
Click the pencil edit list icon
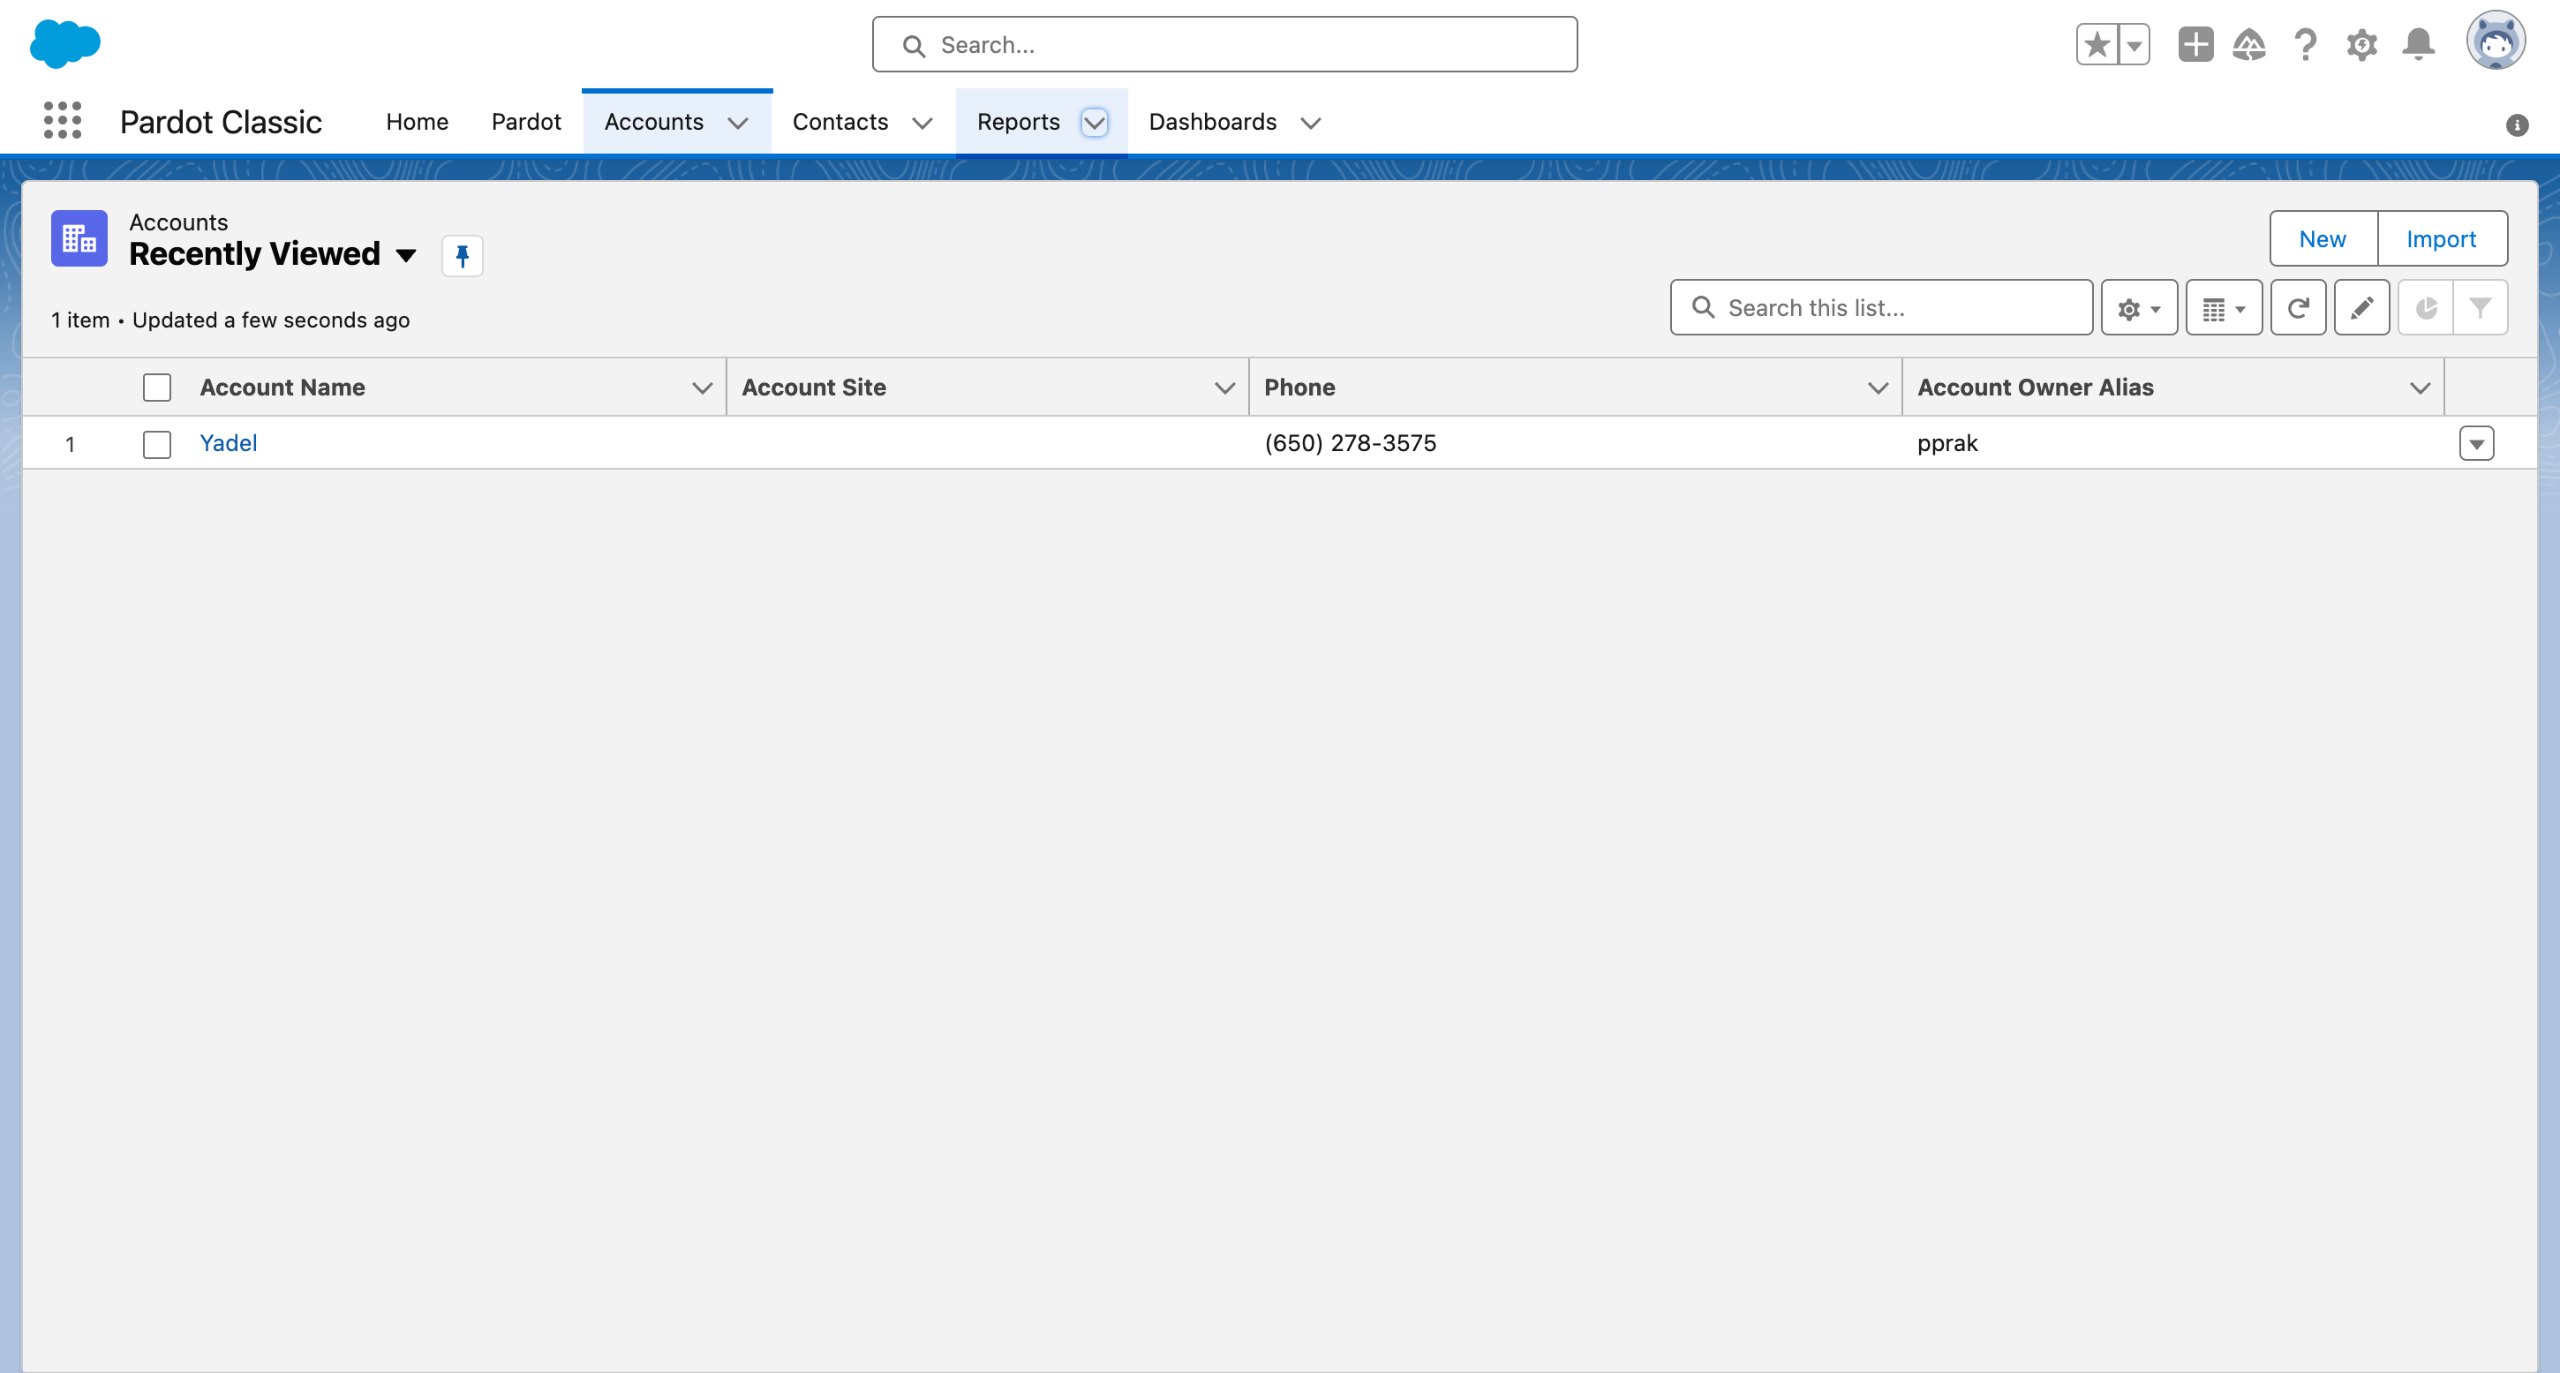click(x=2362, y=308)
